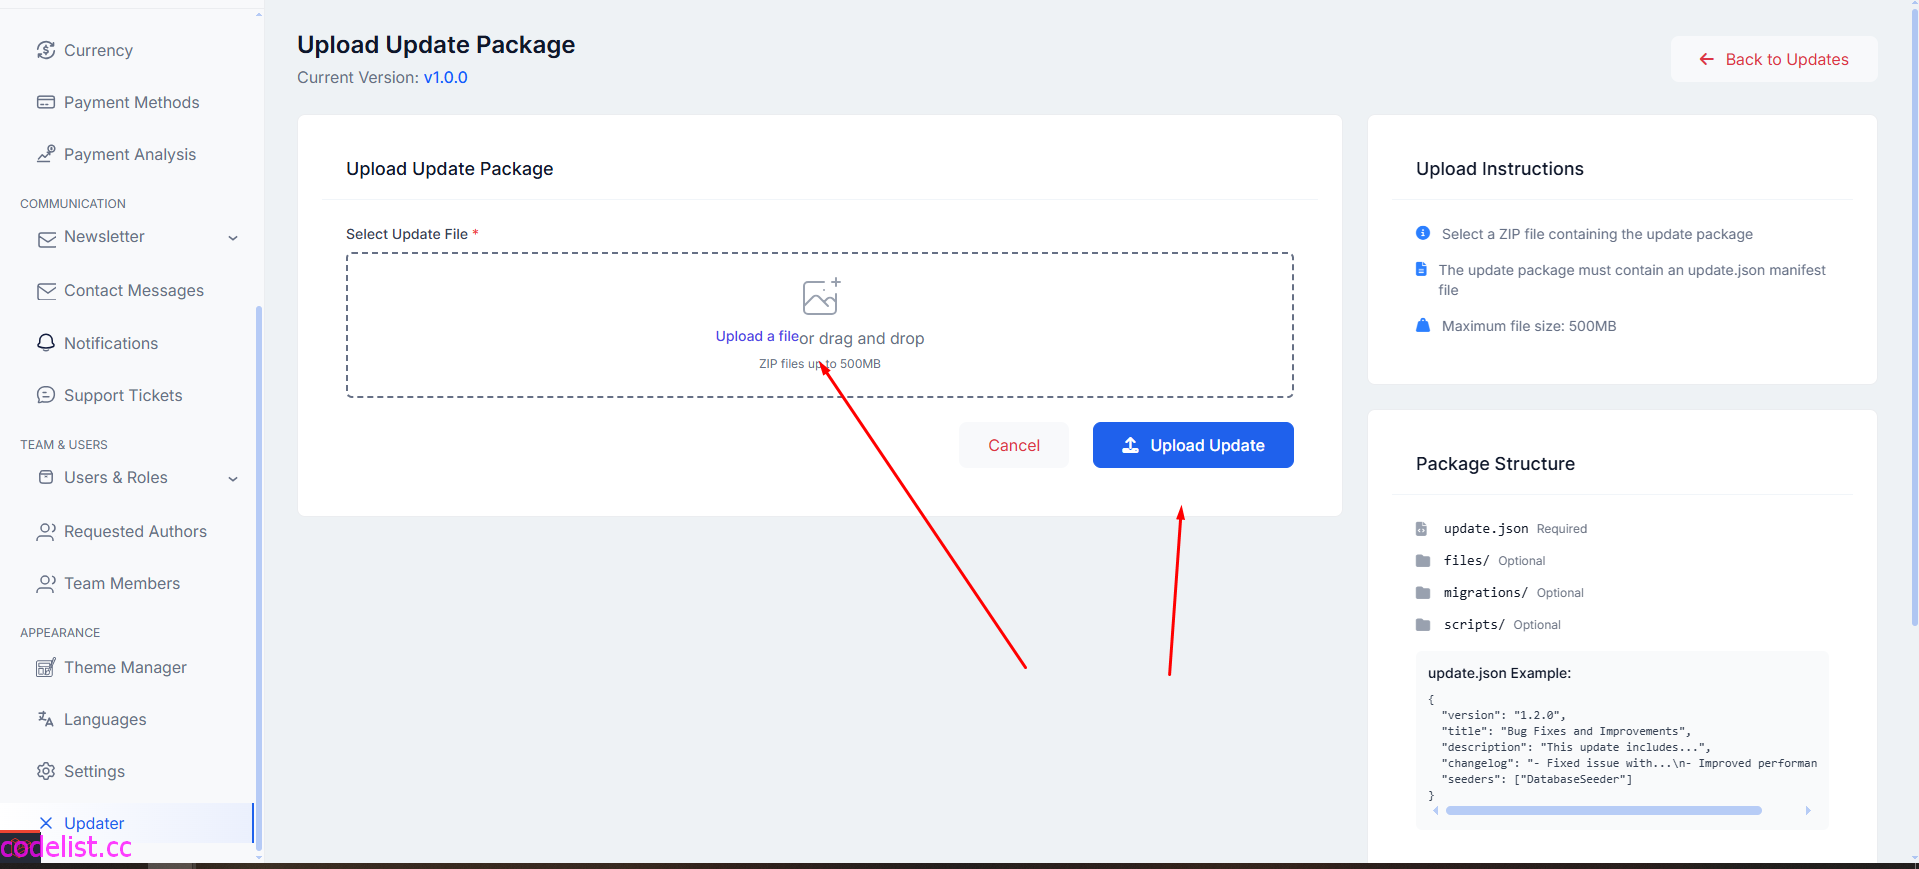This screenshot has height=869, width=1919.
Task: Click the info icon beside ZIP file instruction
Action: (1423, 233)
